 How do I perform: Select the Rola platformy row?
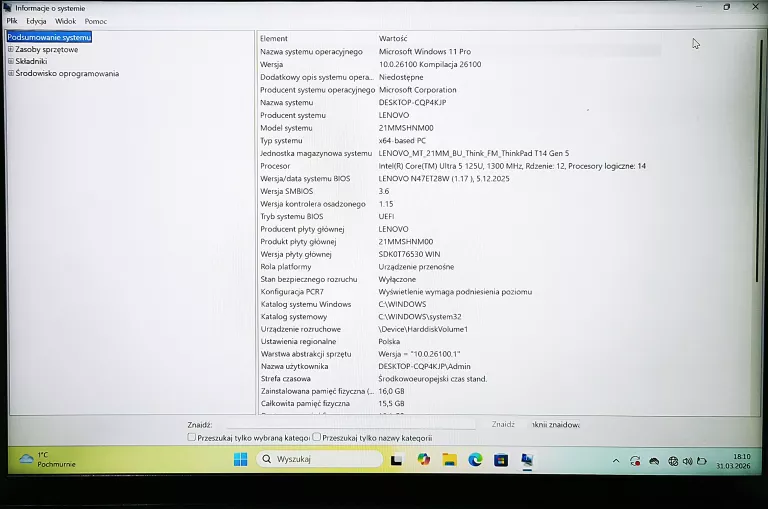click(459, 267)
